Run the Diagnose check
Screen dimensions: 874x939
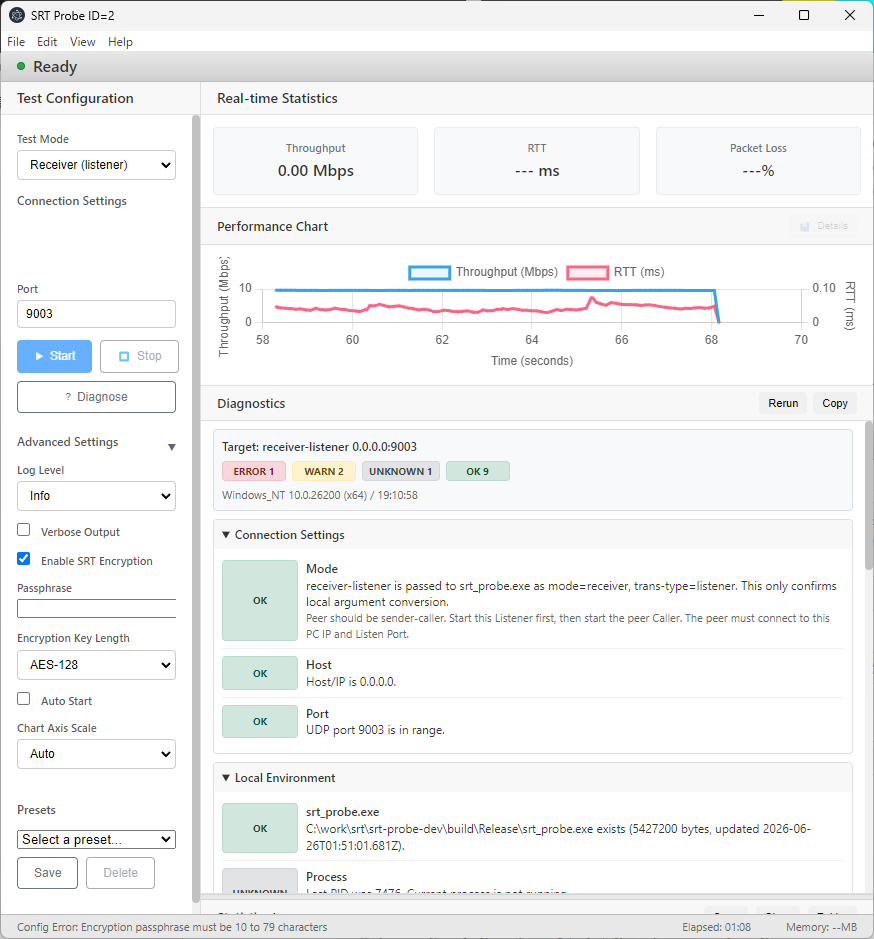96,397
